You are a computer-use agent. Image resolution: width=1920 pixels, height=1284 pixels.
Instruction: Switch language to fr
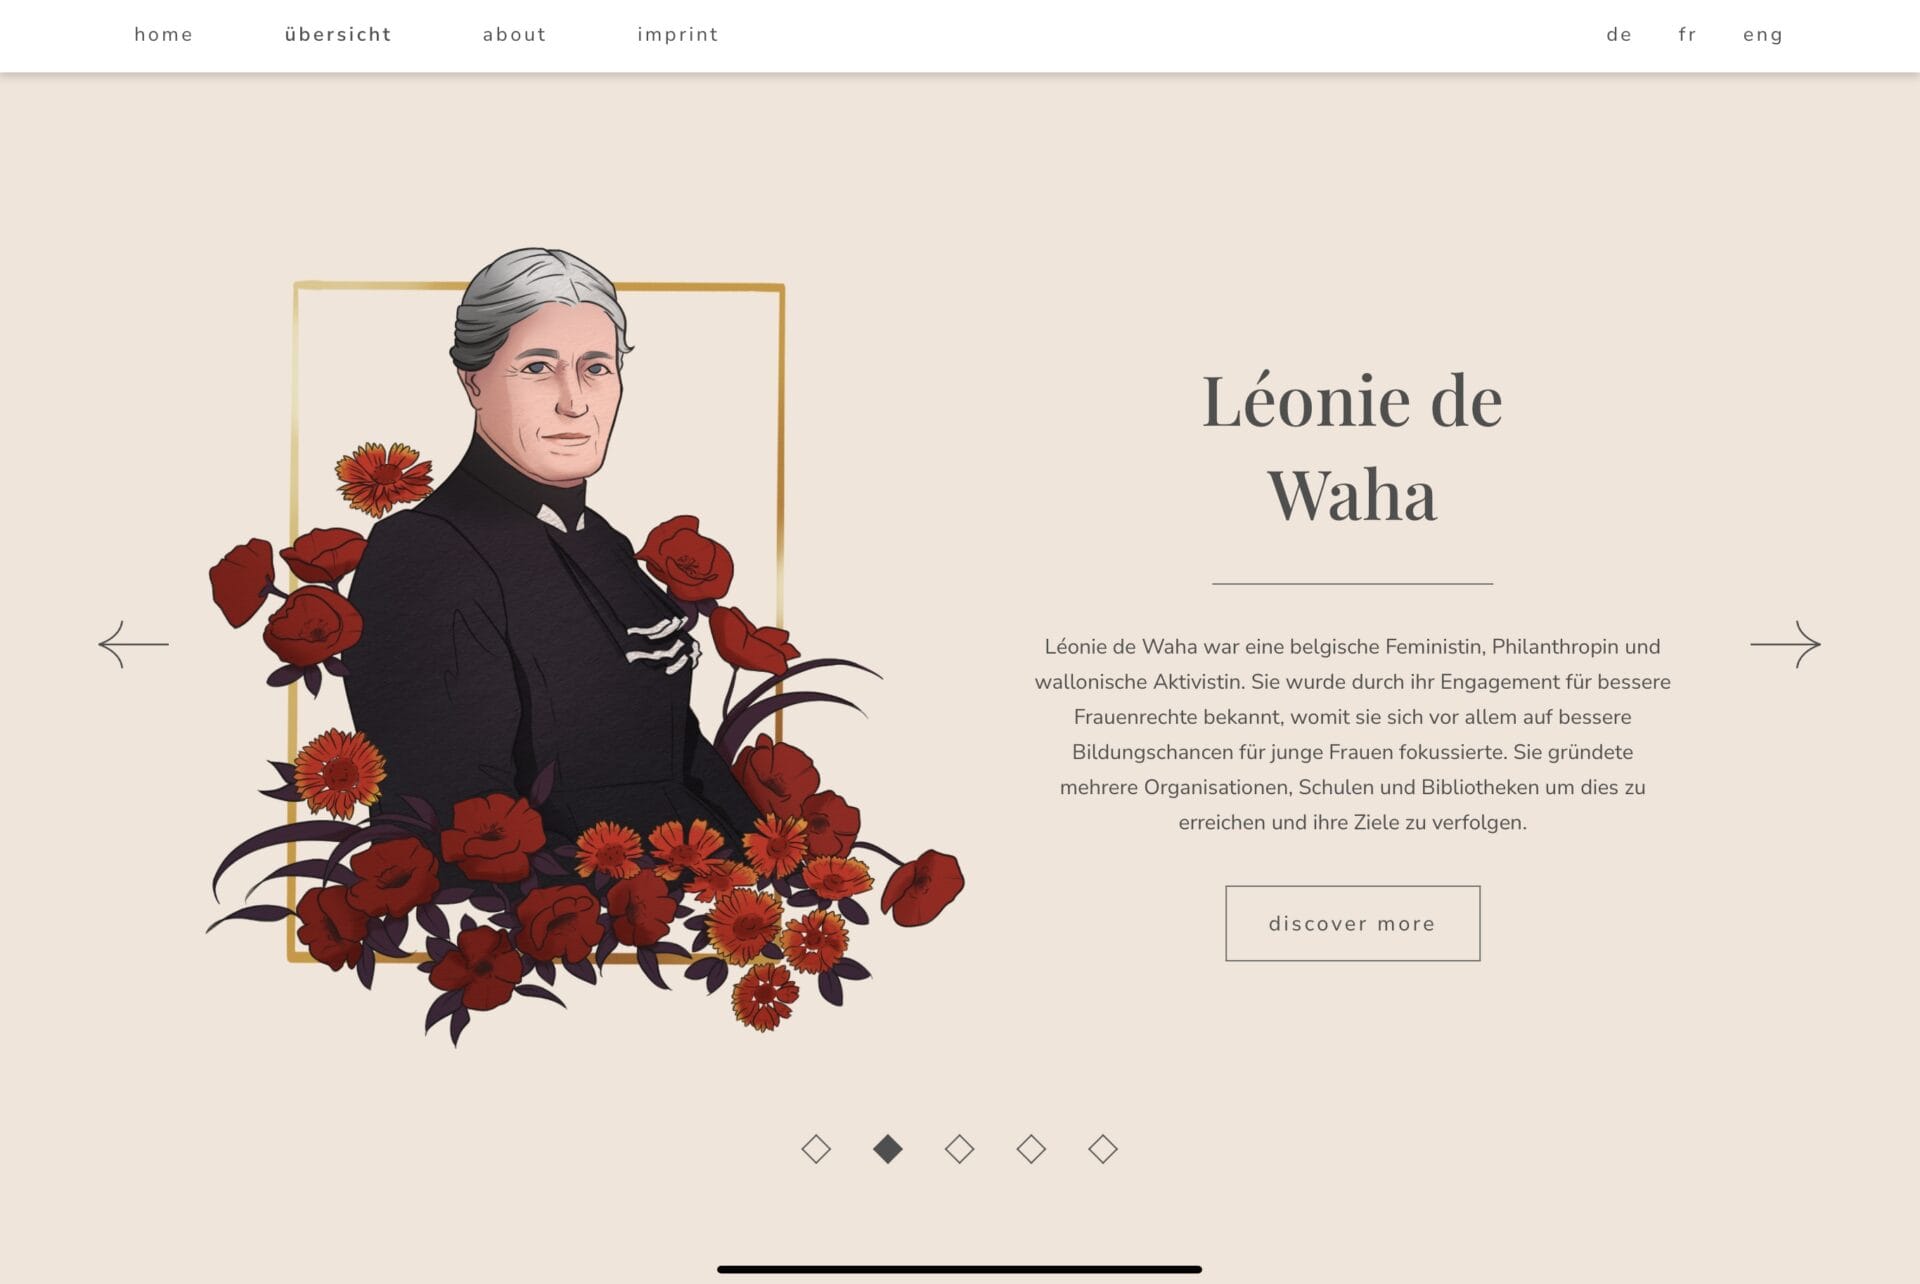click(1687, 35)
